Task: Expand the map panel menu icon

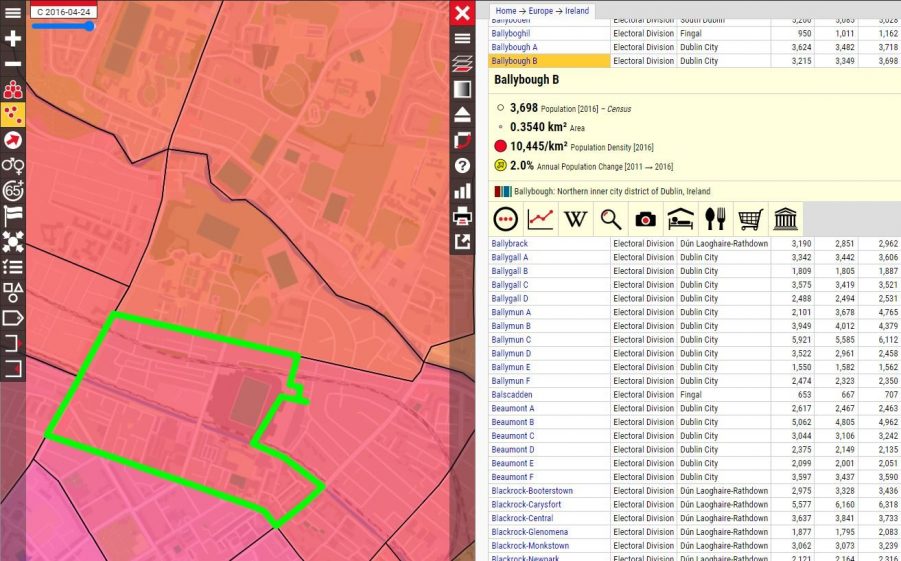Action: pyautogui.click(x=462, y=39)
